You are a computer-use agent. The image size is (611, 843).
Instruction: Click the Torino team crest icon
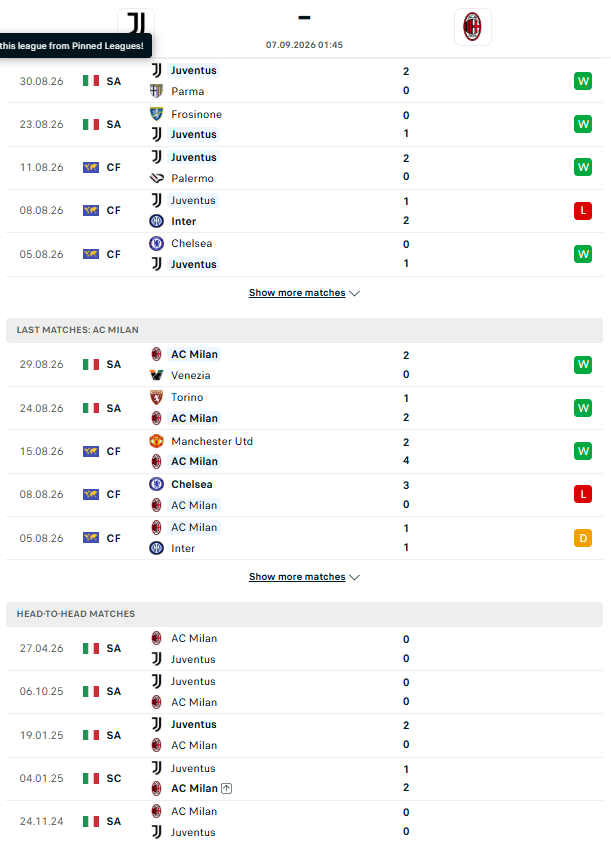157,397
